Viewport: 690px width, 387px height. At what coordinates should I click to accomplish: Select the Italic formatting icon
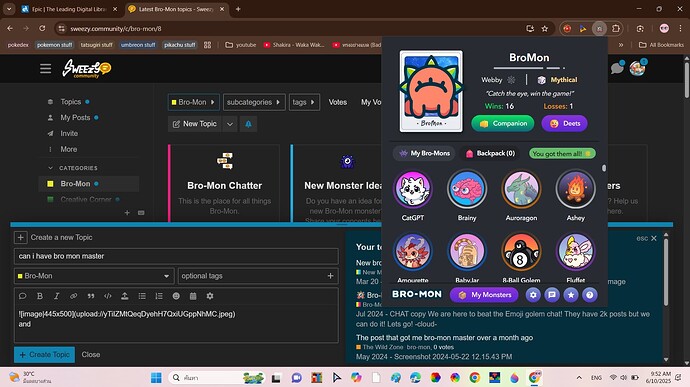pos(56,296)
